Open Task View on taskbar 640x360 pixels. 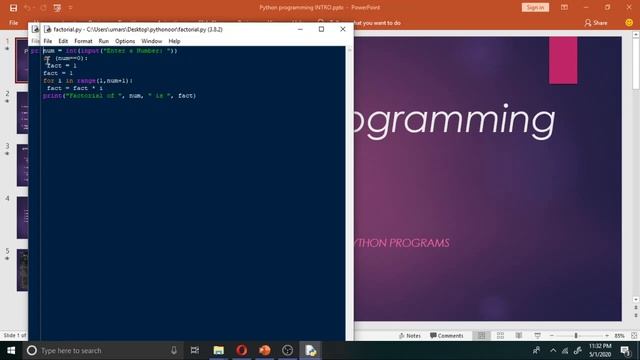[x=195, y=351]
